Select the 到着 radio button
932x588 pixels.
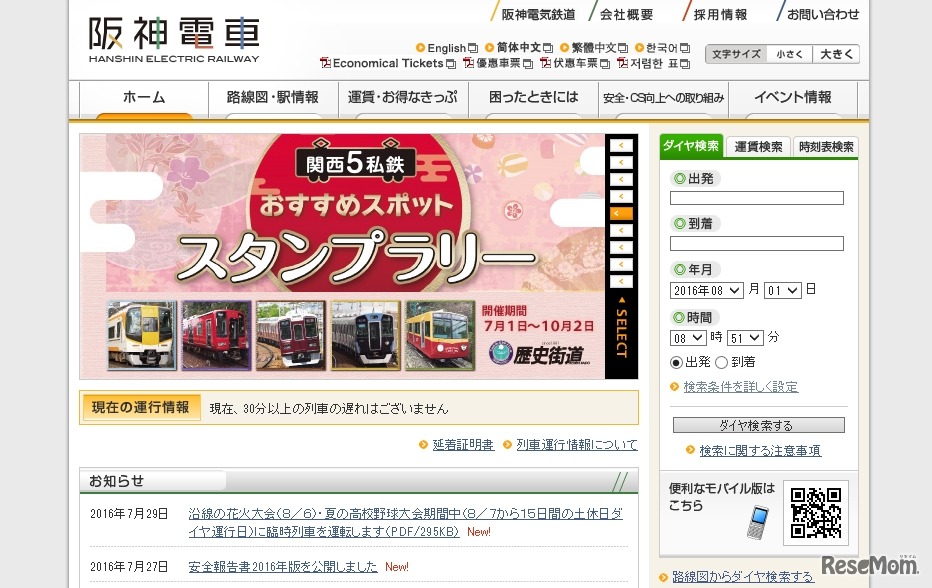(x=722, y=362)
